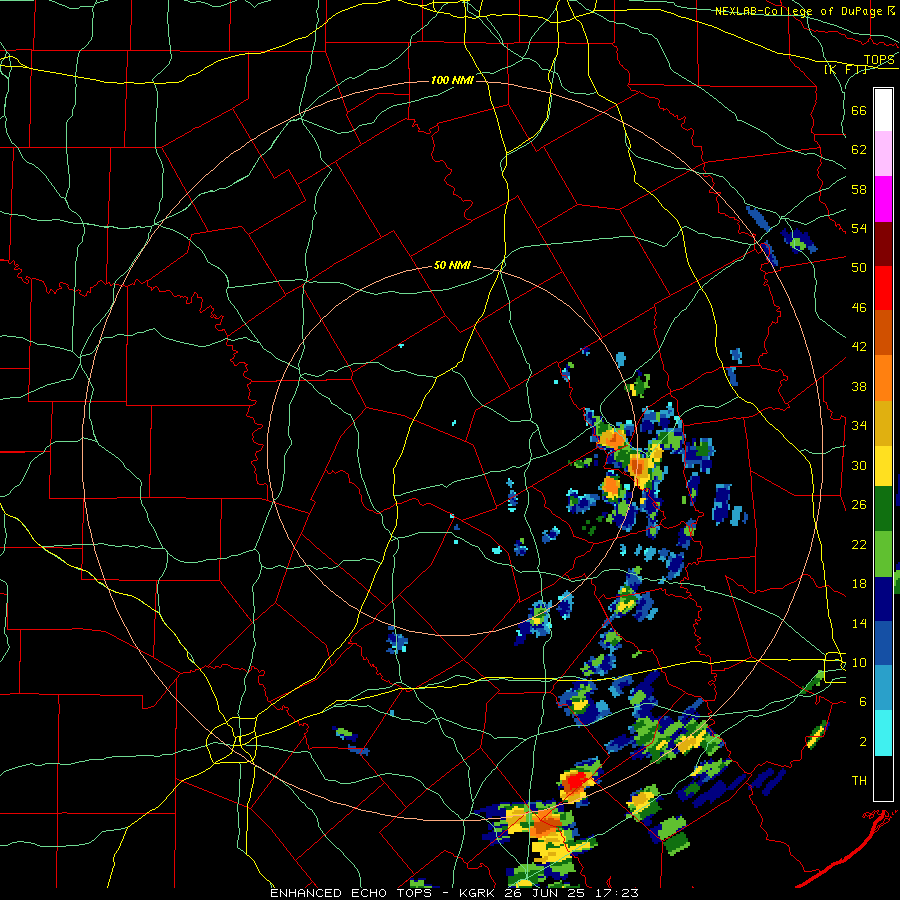Click the dark green legend swatch
The width and height of the screenshot is (900, 900).
883,509
